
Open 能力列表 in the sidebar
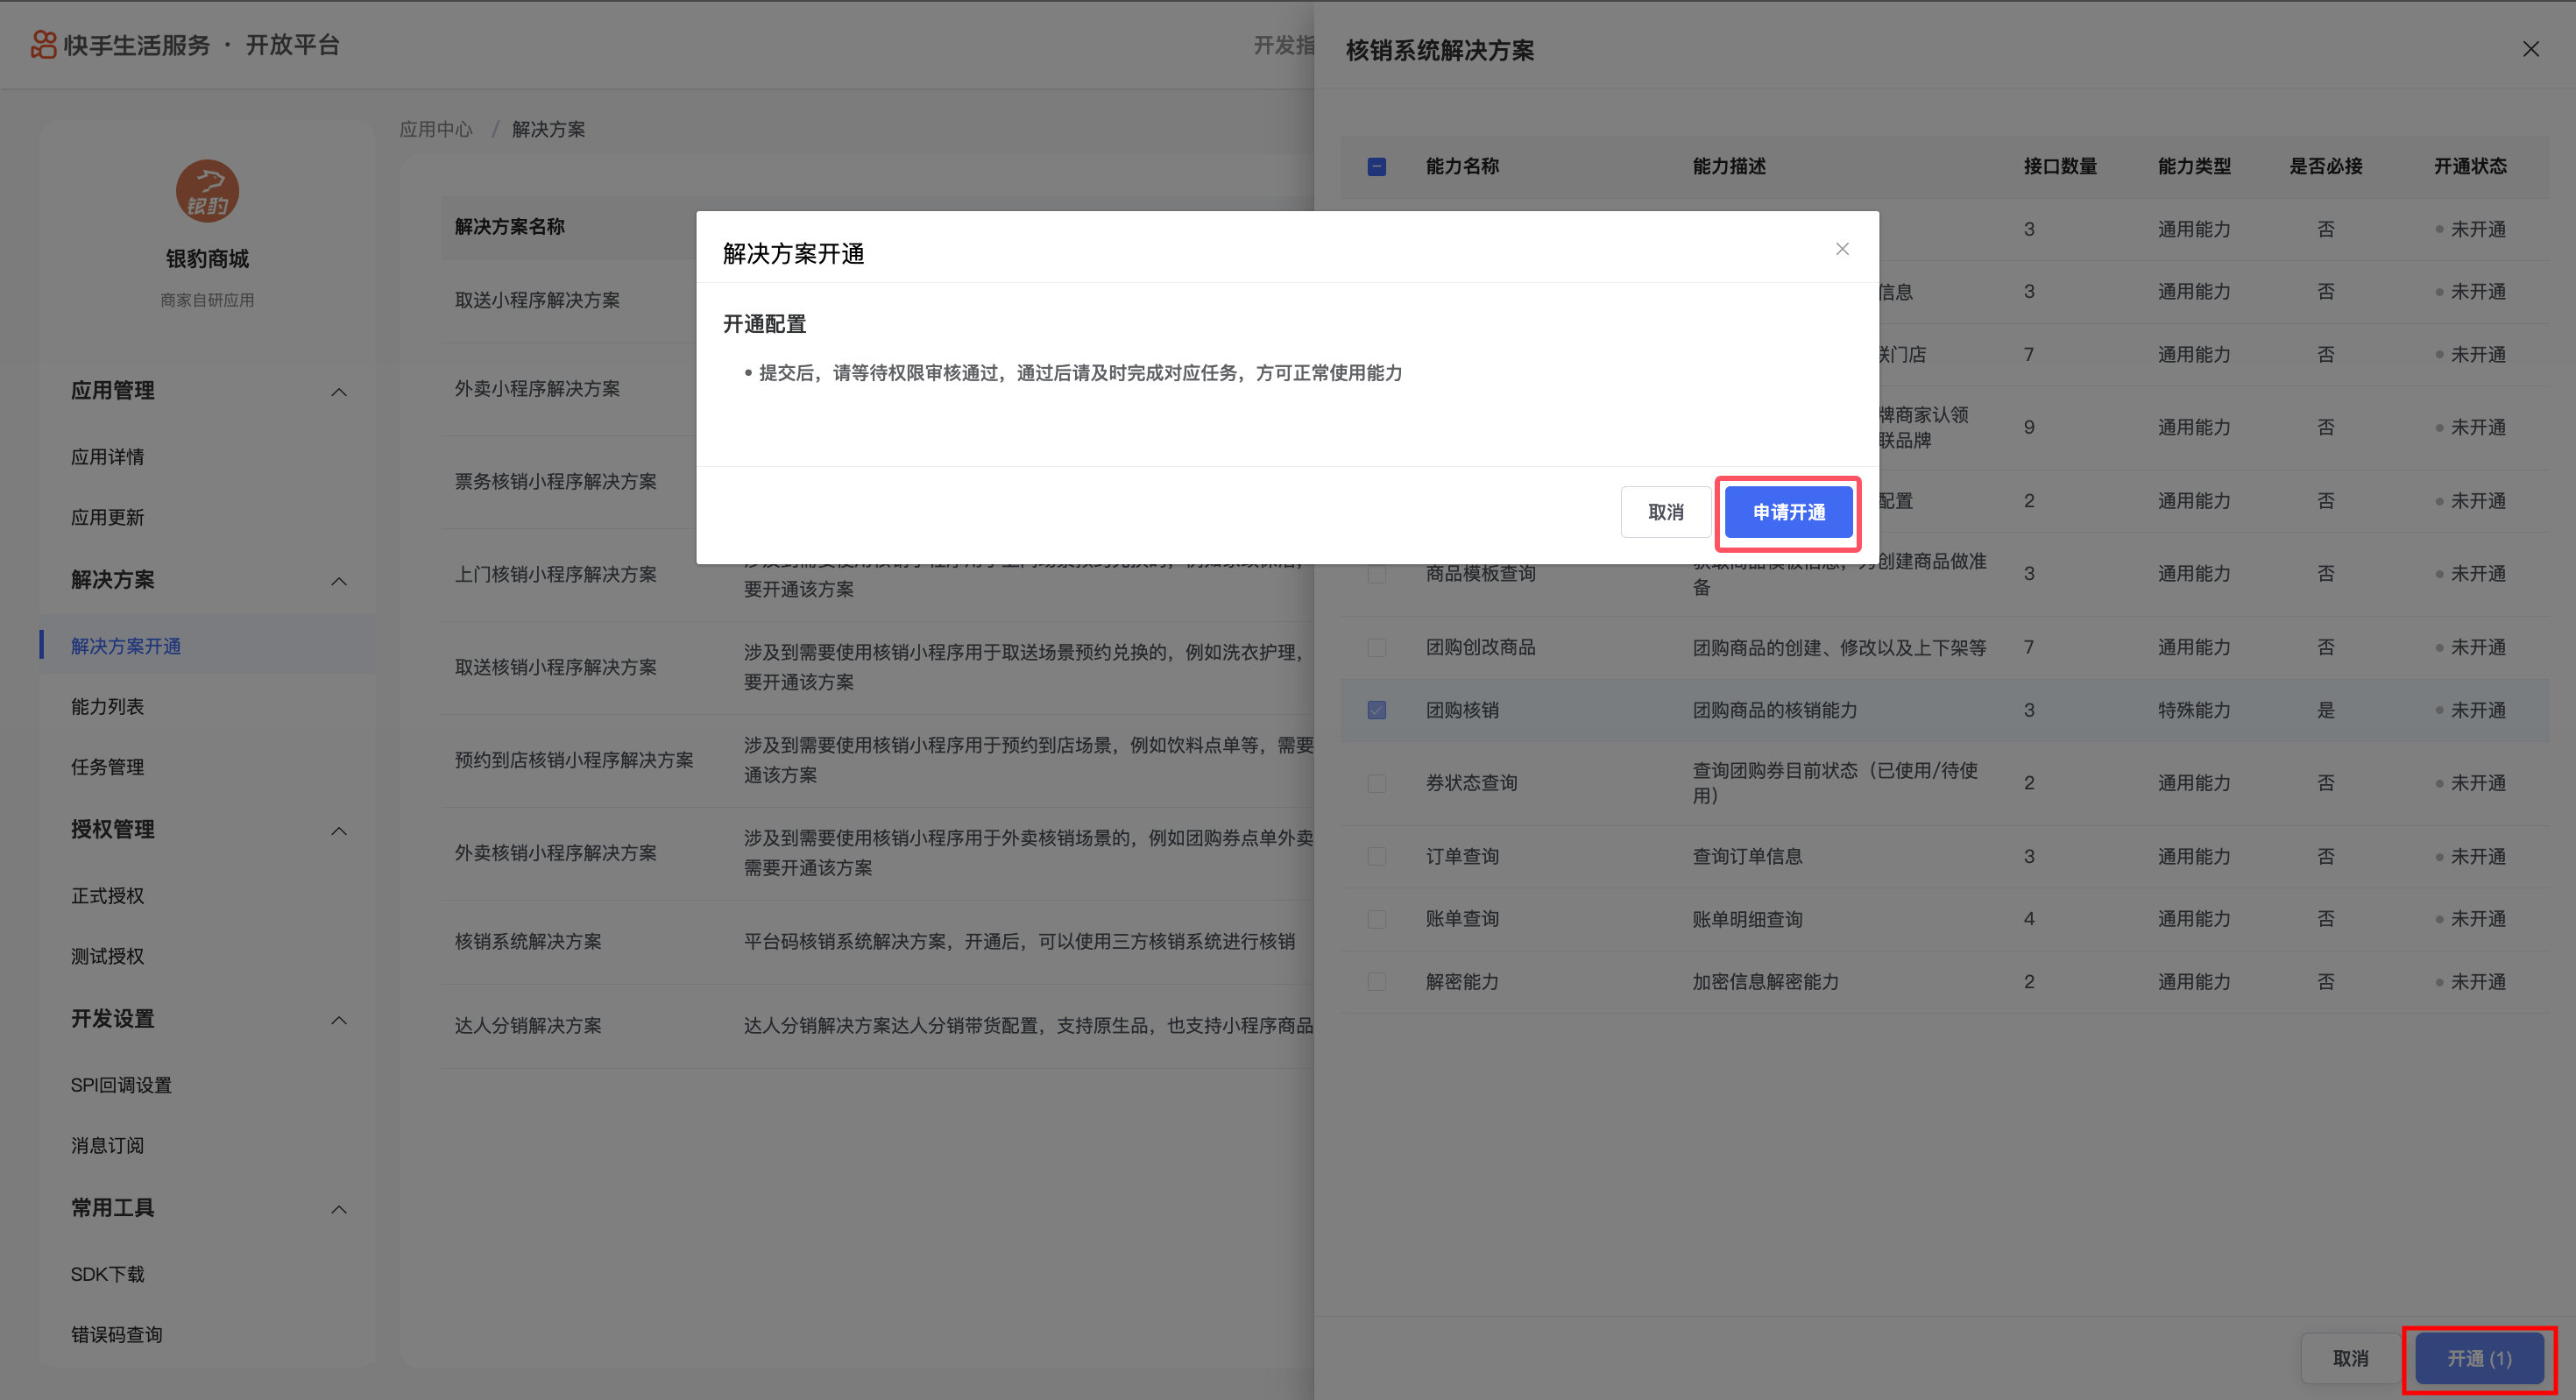(107, 707)
